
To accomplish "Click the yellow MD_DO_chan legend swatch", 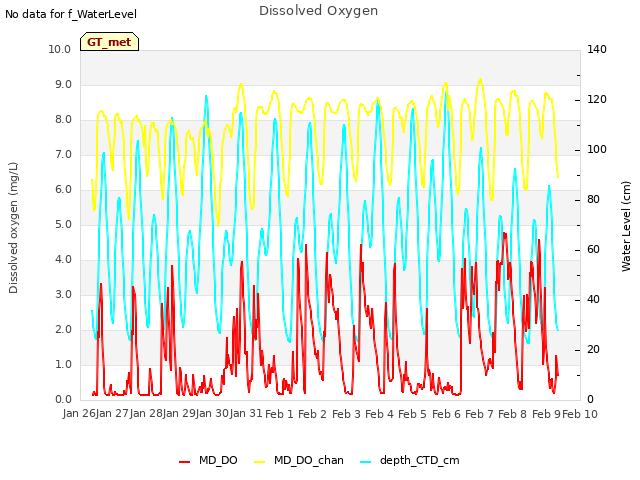I will coord(260,462).
